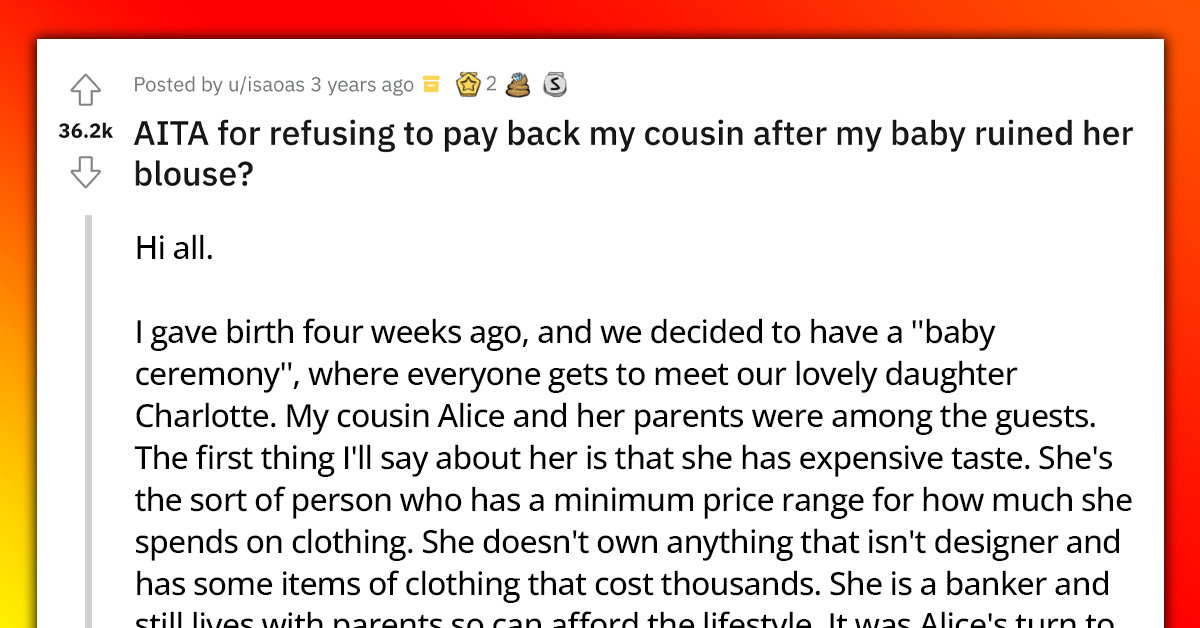Image resolution: width=1200 pixels, height=628 pixels.
Task: Click the 'Hi all.' greeting line
Action: (x=174, y=247)
